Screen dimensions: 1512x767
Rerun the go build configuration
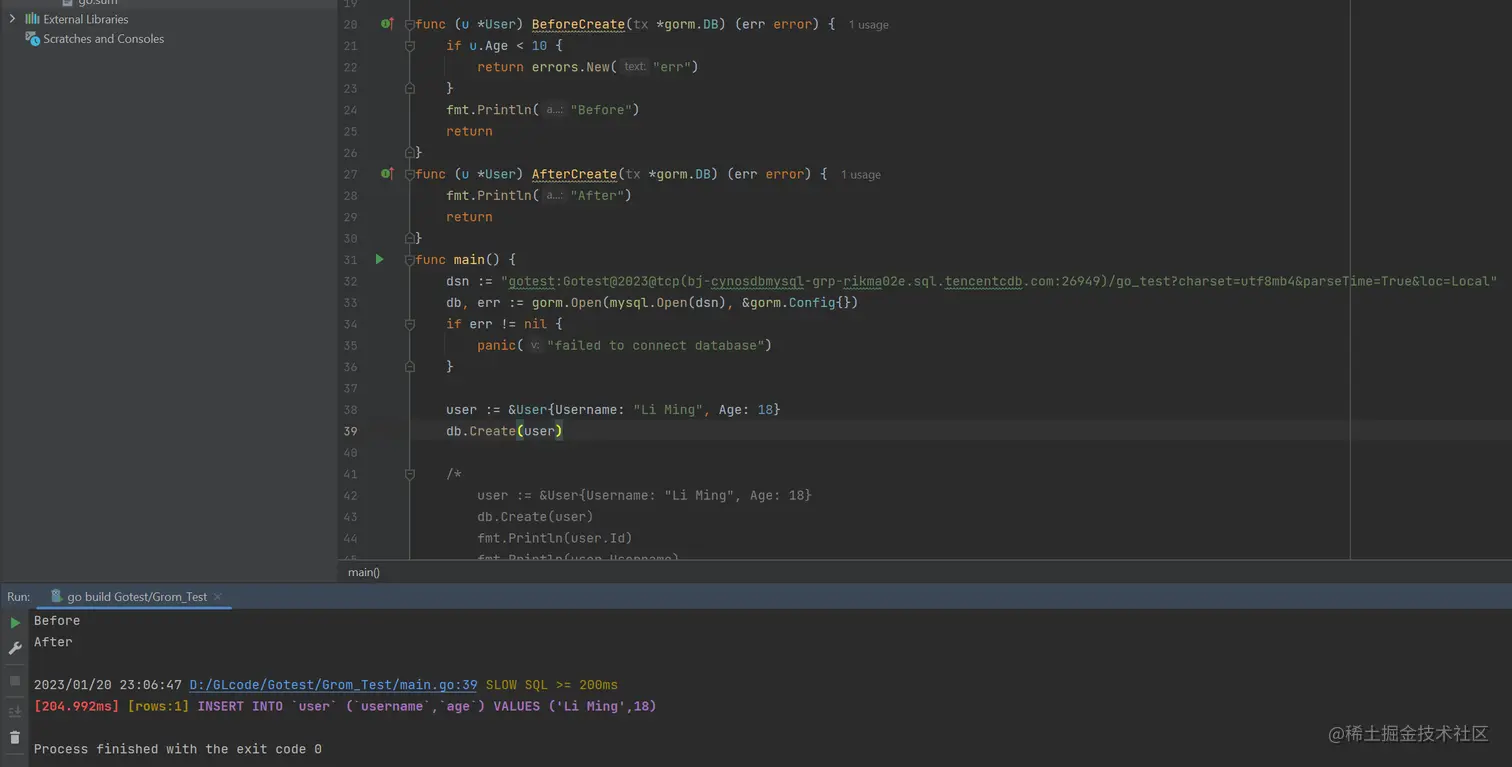[x=15, y=622]
